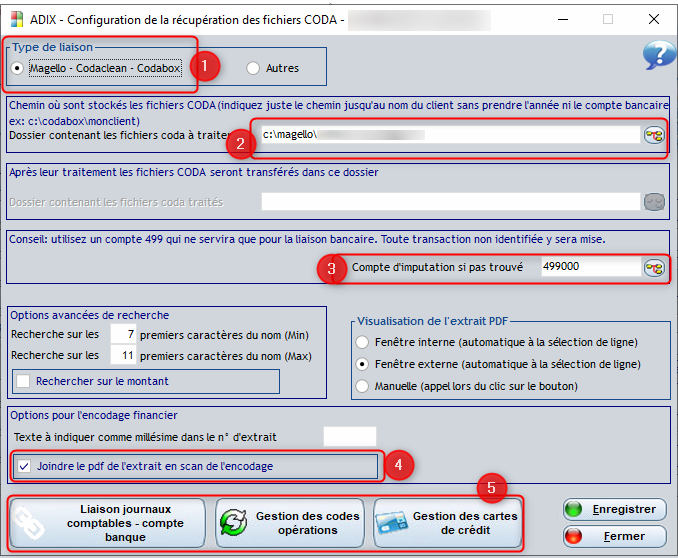Enable Rechercher sur le montant checkbox
The image size is (678, 558).
pyautogui.click(x=23, y=381)
